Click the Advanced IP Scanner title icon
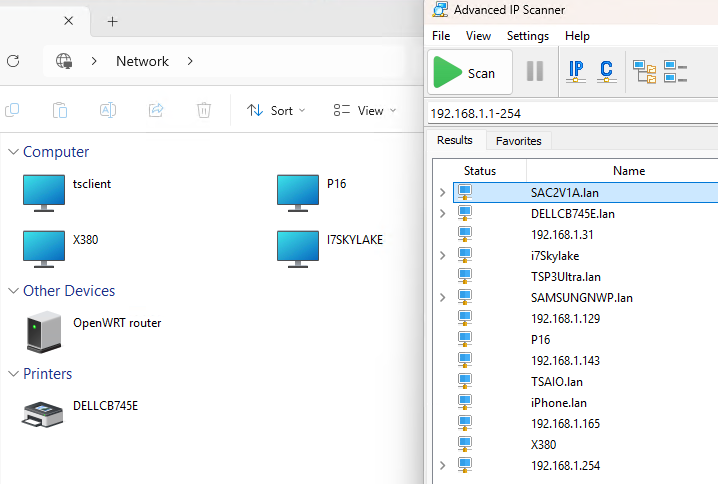This screenshot has width=718, height=484. pyautogui.click(x=440, y=9)
